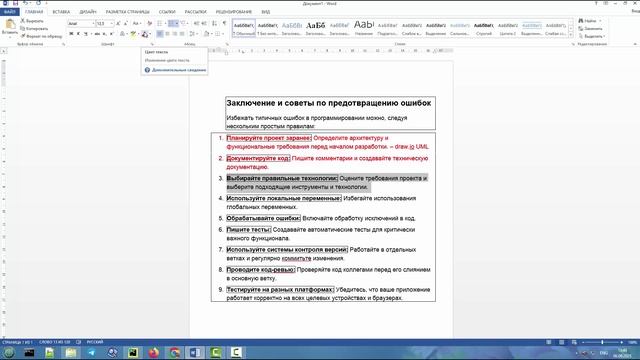Click the bullet list icon

(160, 23)
